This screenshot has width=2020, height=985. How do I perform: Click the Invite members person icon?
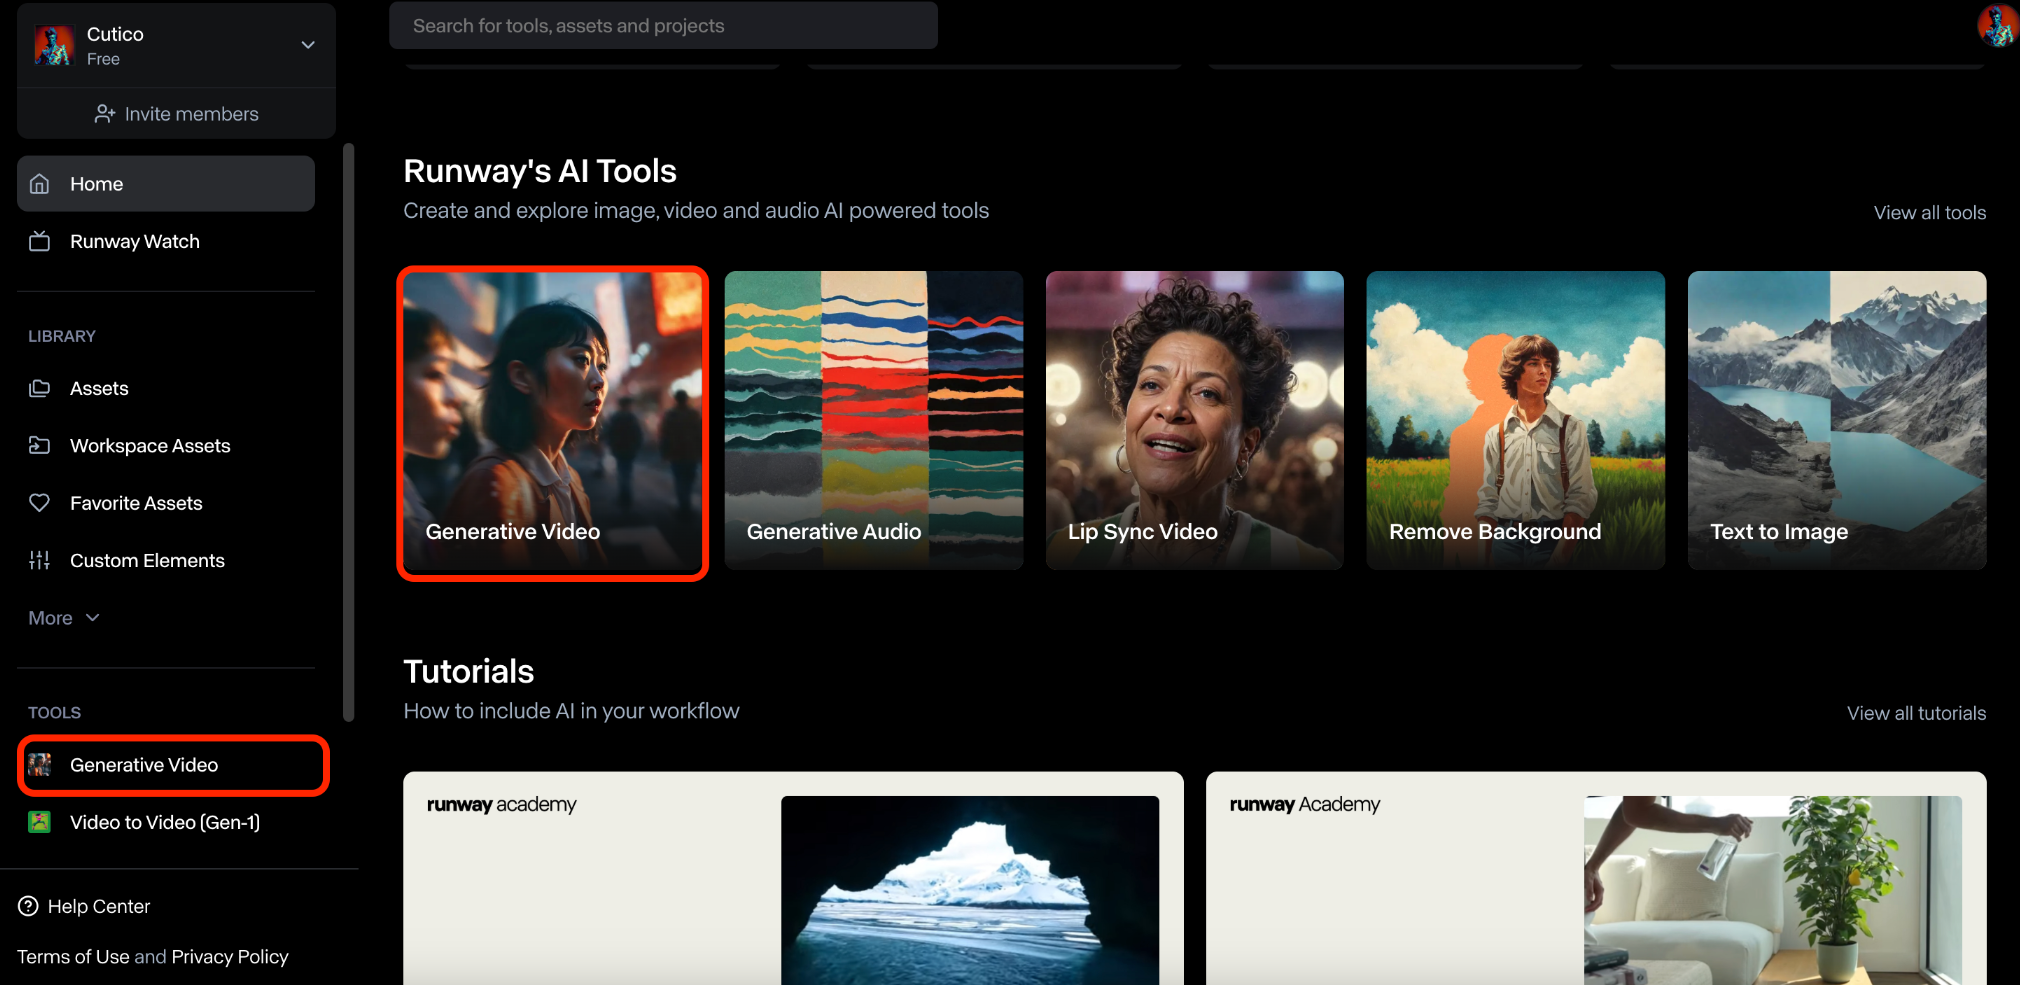[105, 114]
